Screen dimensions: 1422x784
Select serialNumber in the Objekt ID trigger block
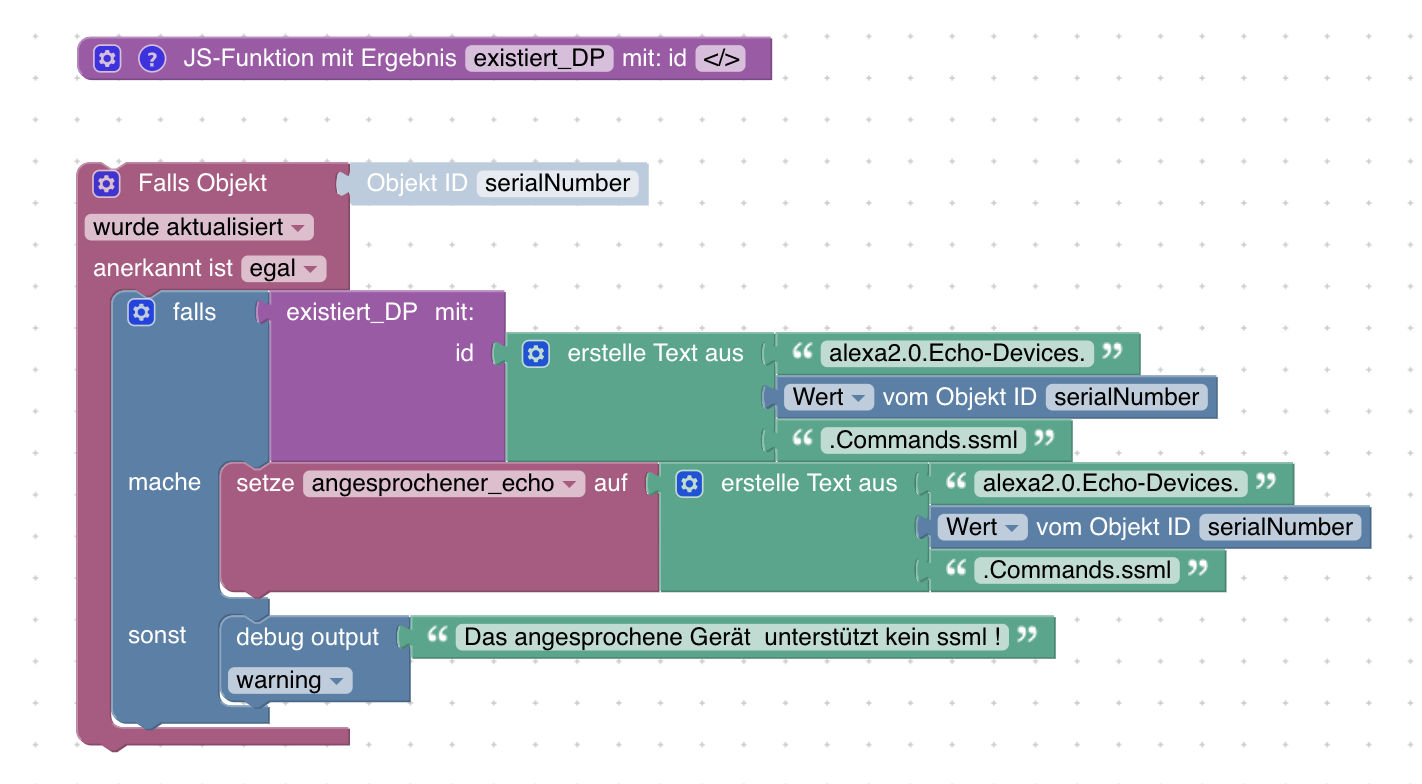pyautogui.click(x=558, y=184)
